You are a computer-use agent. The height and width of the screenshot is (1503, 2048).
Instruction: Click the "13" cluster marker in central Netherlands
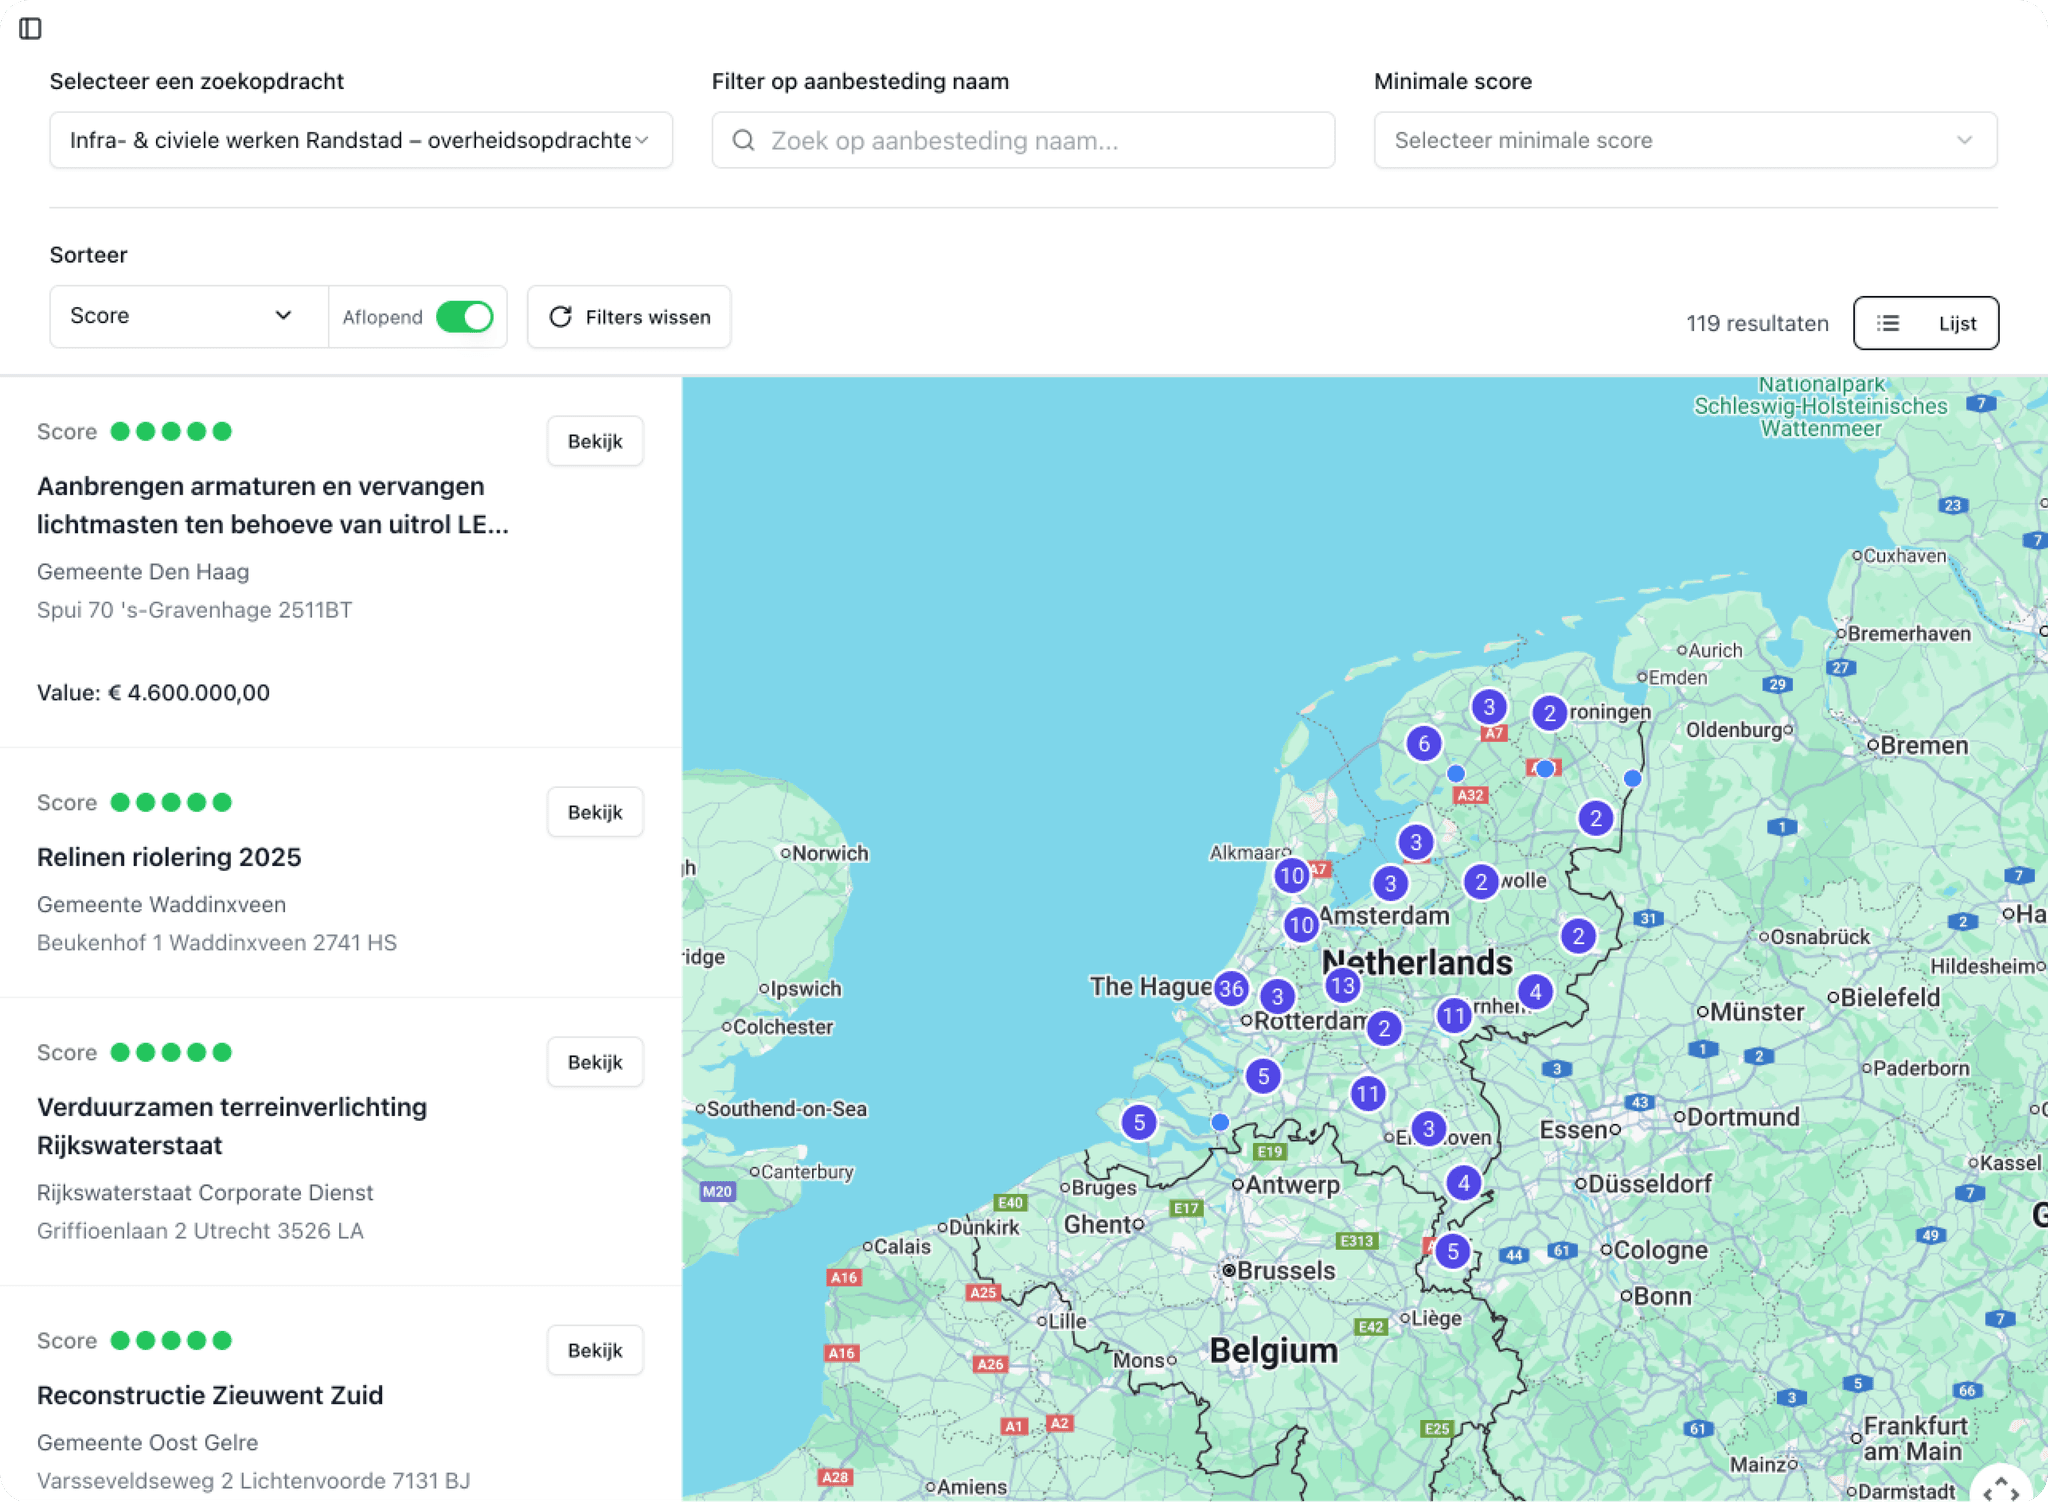point(1343,984)
